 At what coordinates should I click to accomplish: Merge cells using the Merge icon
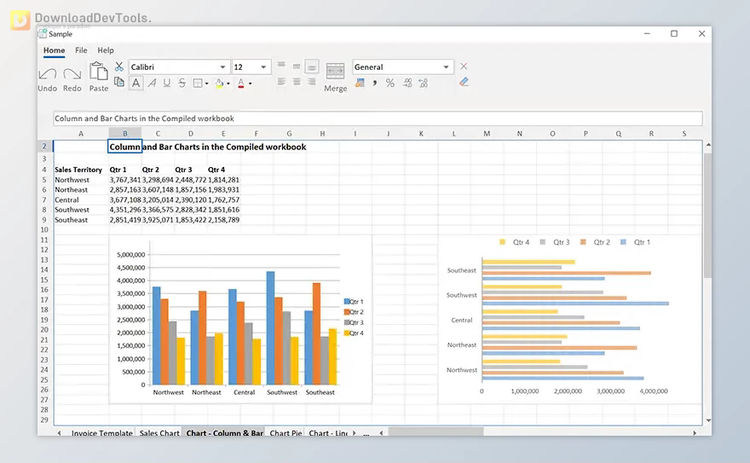[x=335, y=72]
